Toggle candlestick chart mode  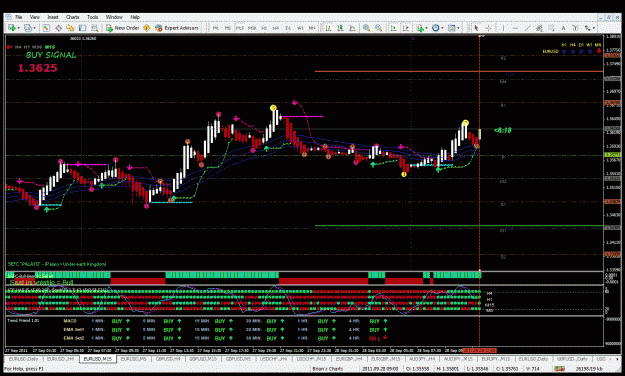pyautogui.click(x=340, y=28)
